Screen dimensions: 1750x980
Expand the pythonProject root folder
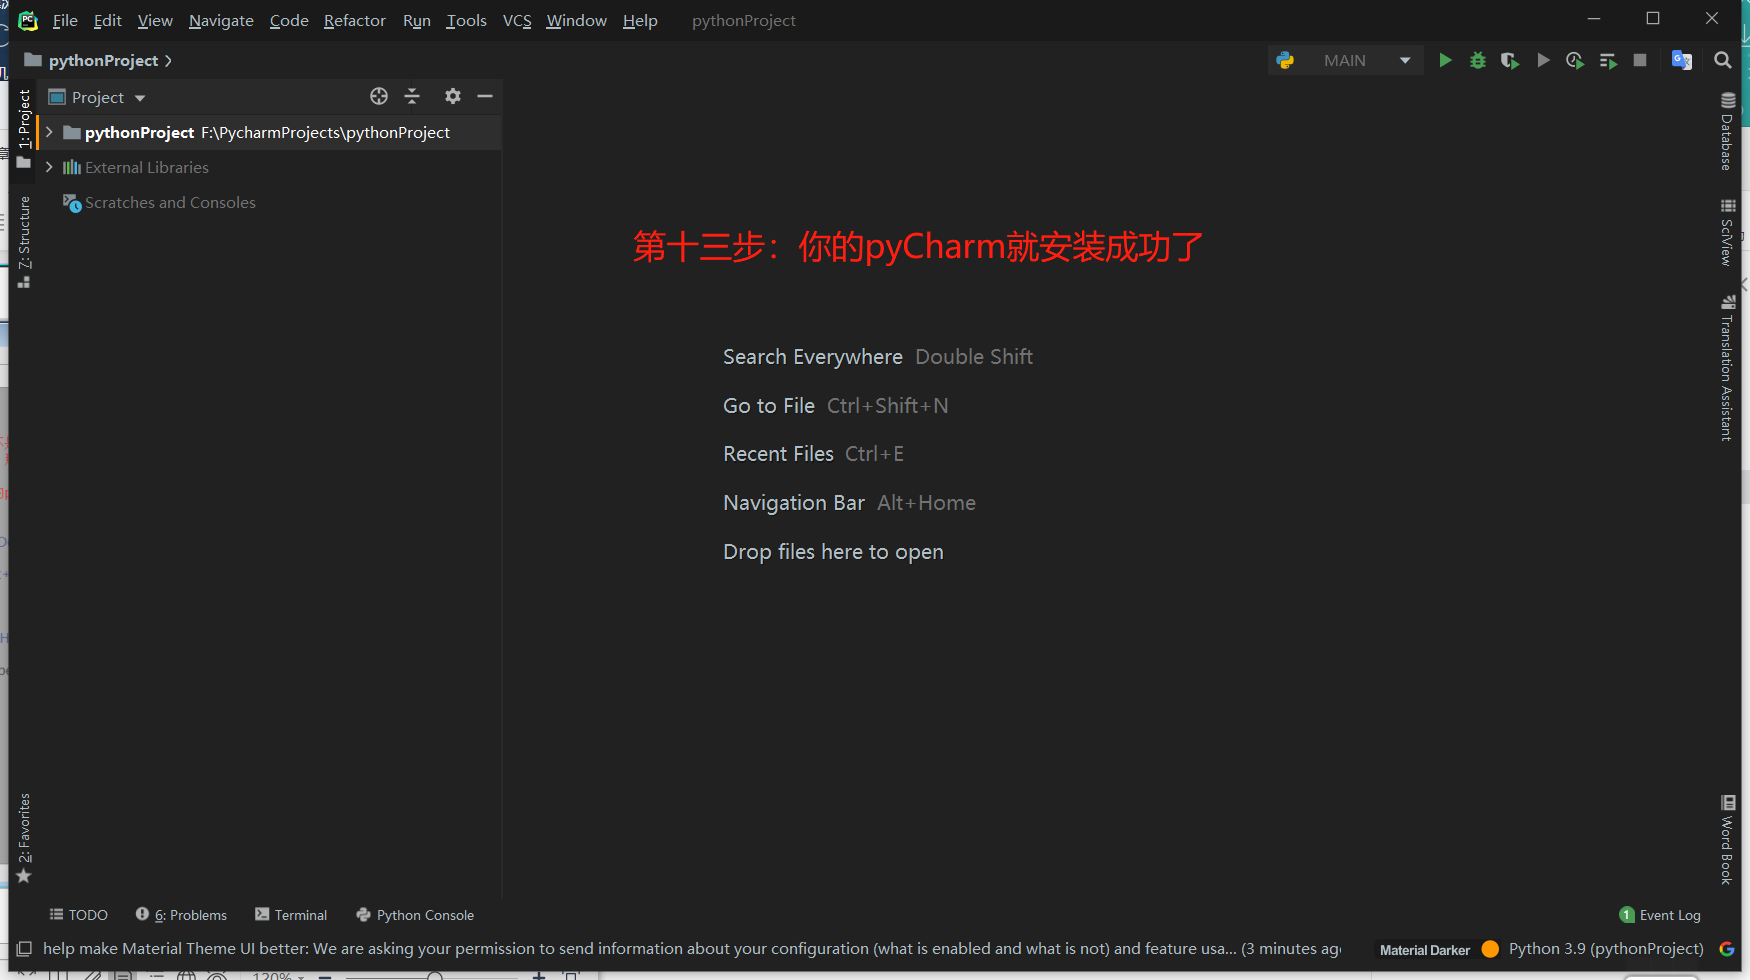tap(49, 132)
